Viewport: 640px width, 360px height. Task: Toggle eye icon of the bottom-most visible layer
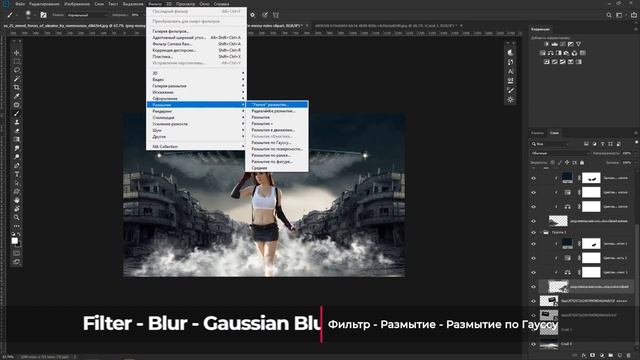pos(533,344)
